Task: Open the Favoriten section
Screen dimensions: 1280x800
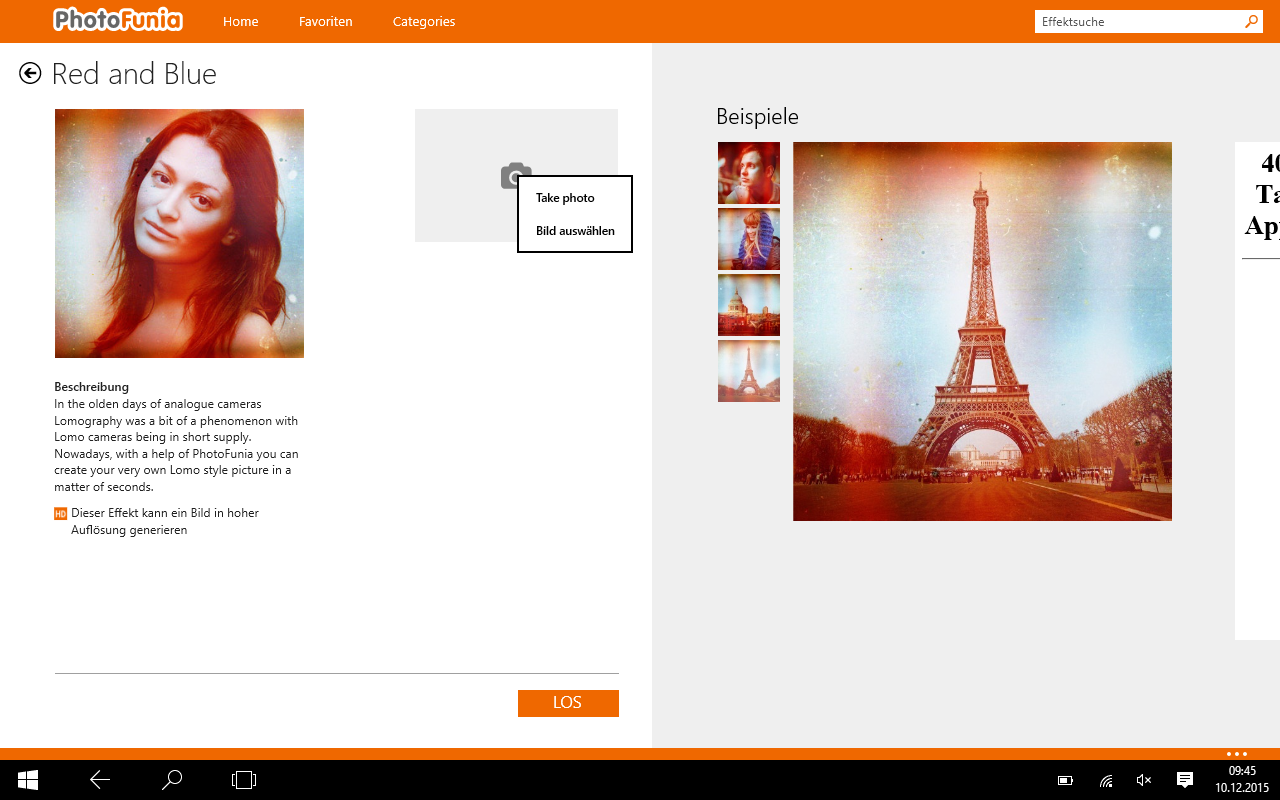Action: pyautogui.click(x=325, y=20)
